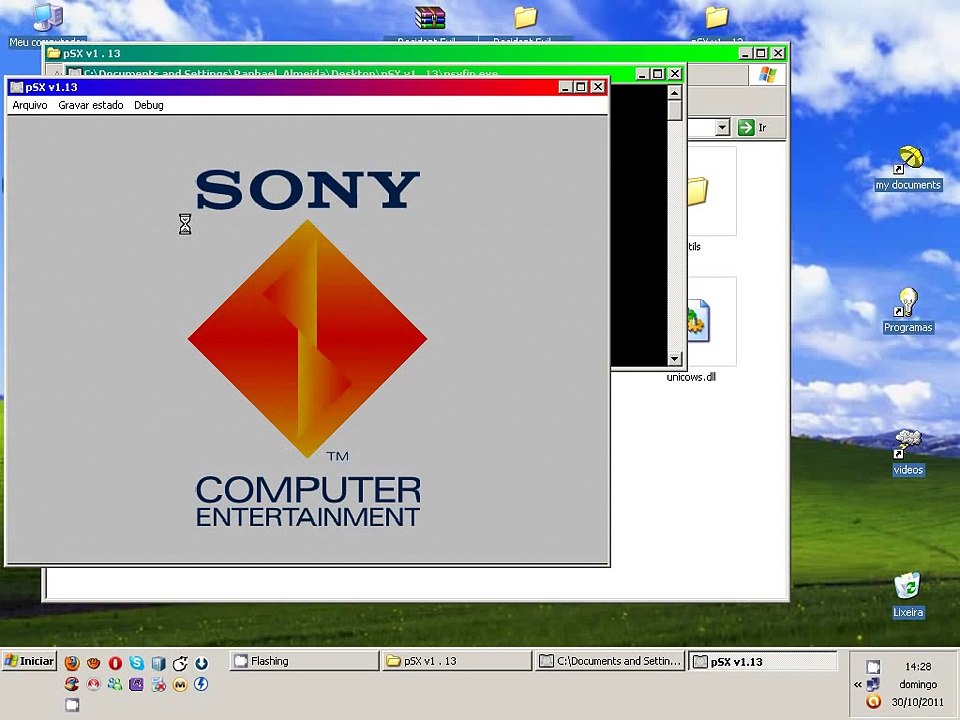Click the Windows flag logo in Explorer toolbar

coord(767,75)
